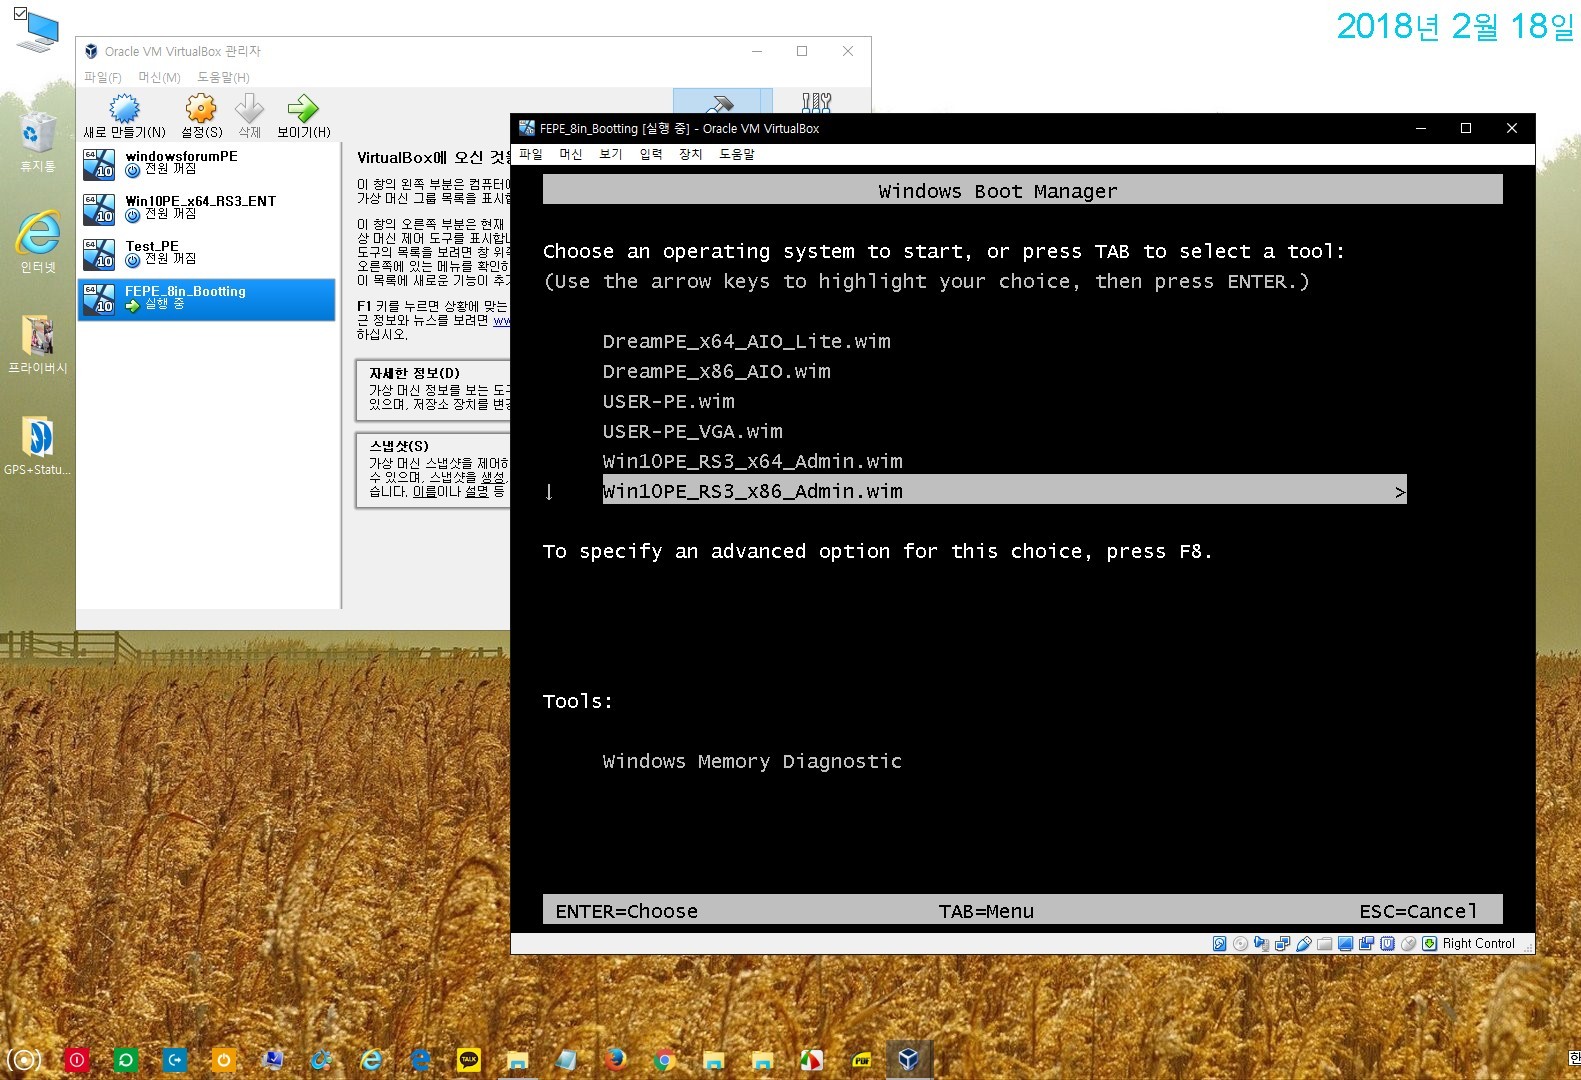This screenshot has width=1581, height=1080.
Task: Select the windowsforumPE virtual machine
Action: 207,164
